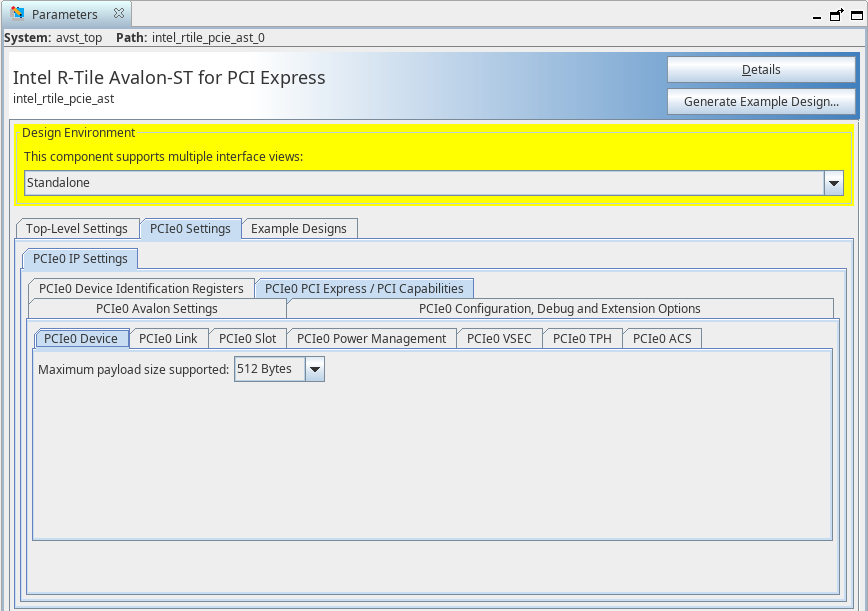Viewport: 868px width, 611px height.
Task: Select the PCIe0 Device sub-tab
Action: [81, 339]
